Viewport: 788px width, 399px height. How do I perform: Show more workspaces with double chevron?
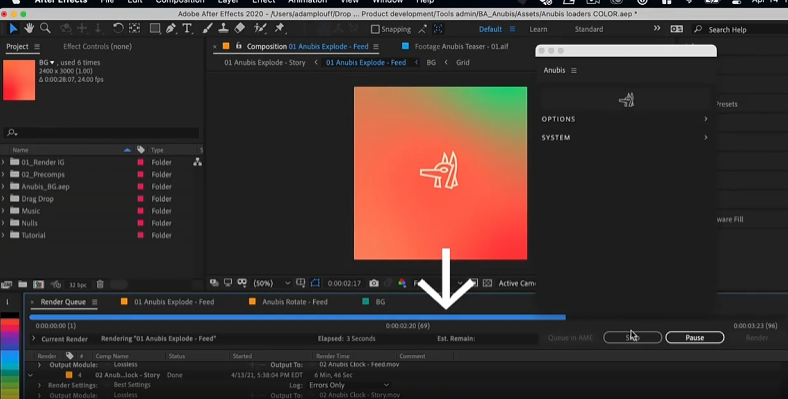point(657,29)
